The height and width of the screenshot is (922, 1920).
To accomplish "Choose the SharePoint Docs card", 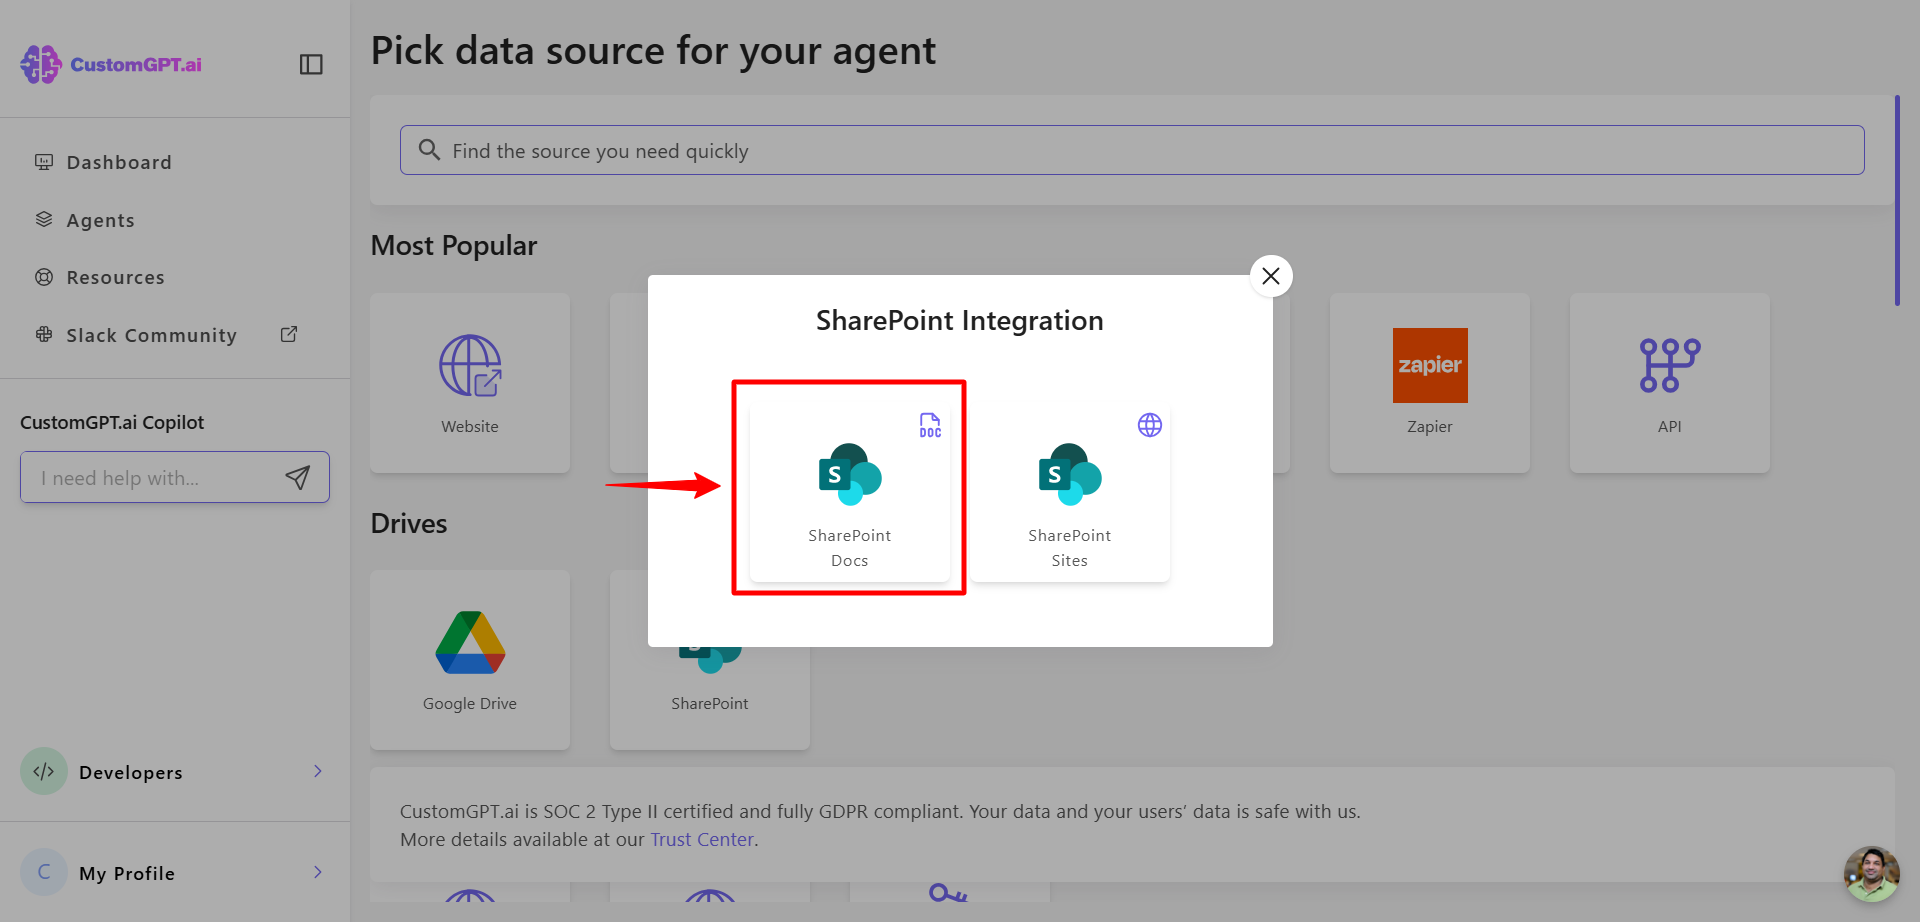I will pos(850,493).
